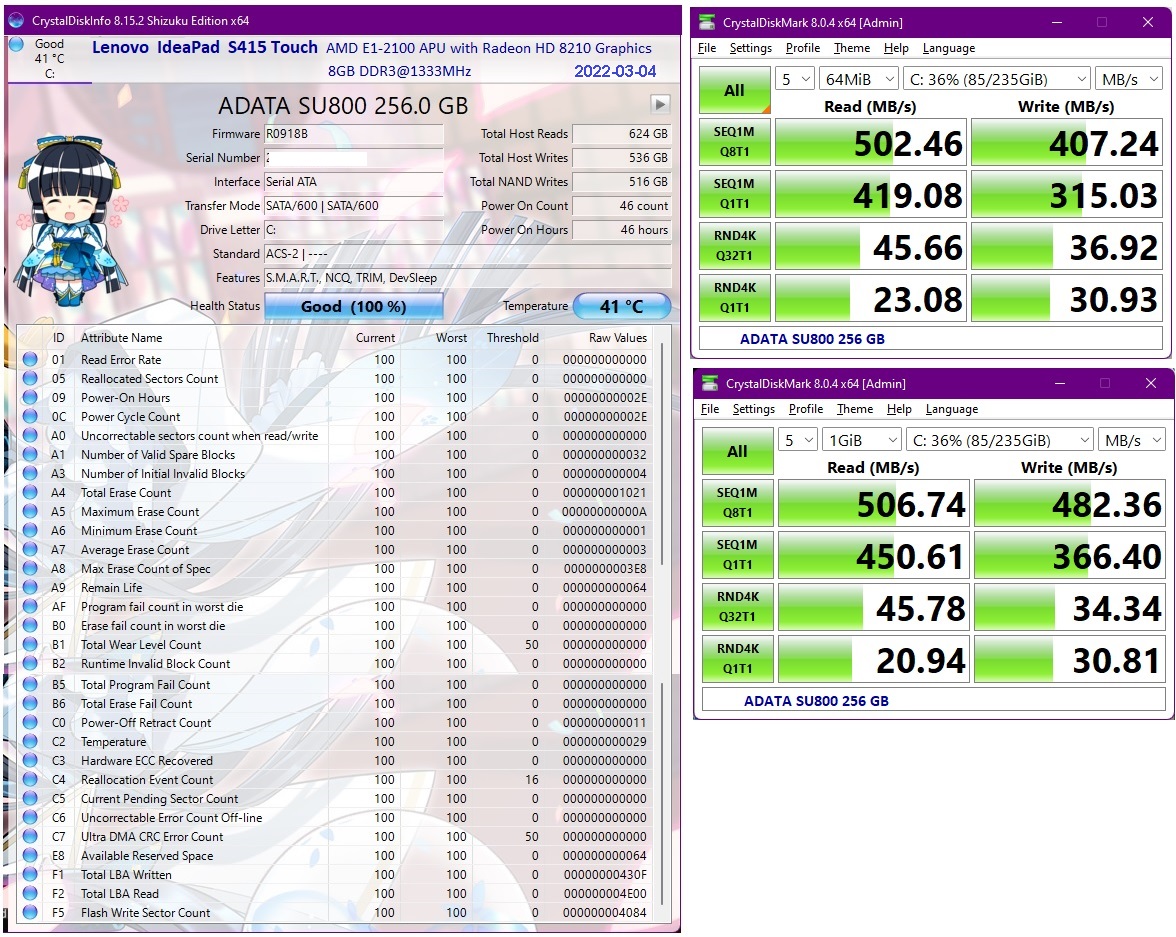Screen dimensions: 1176x937
Task: Click the status orb for Temperature attribute row
Action: point(30,741)
